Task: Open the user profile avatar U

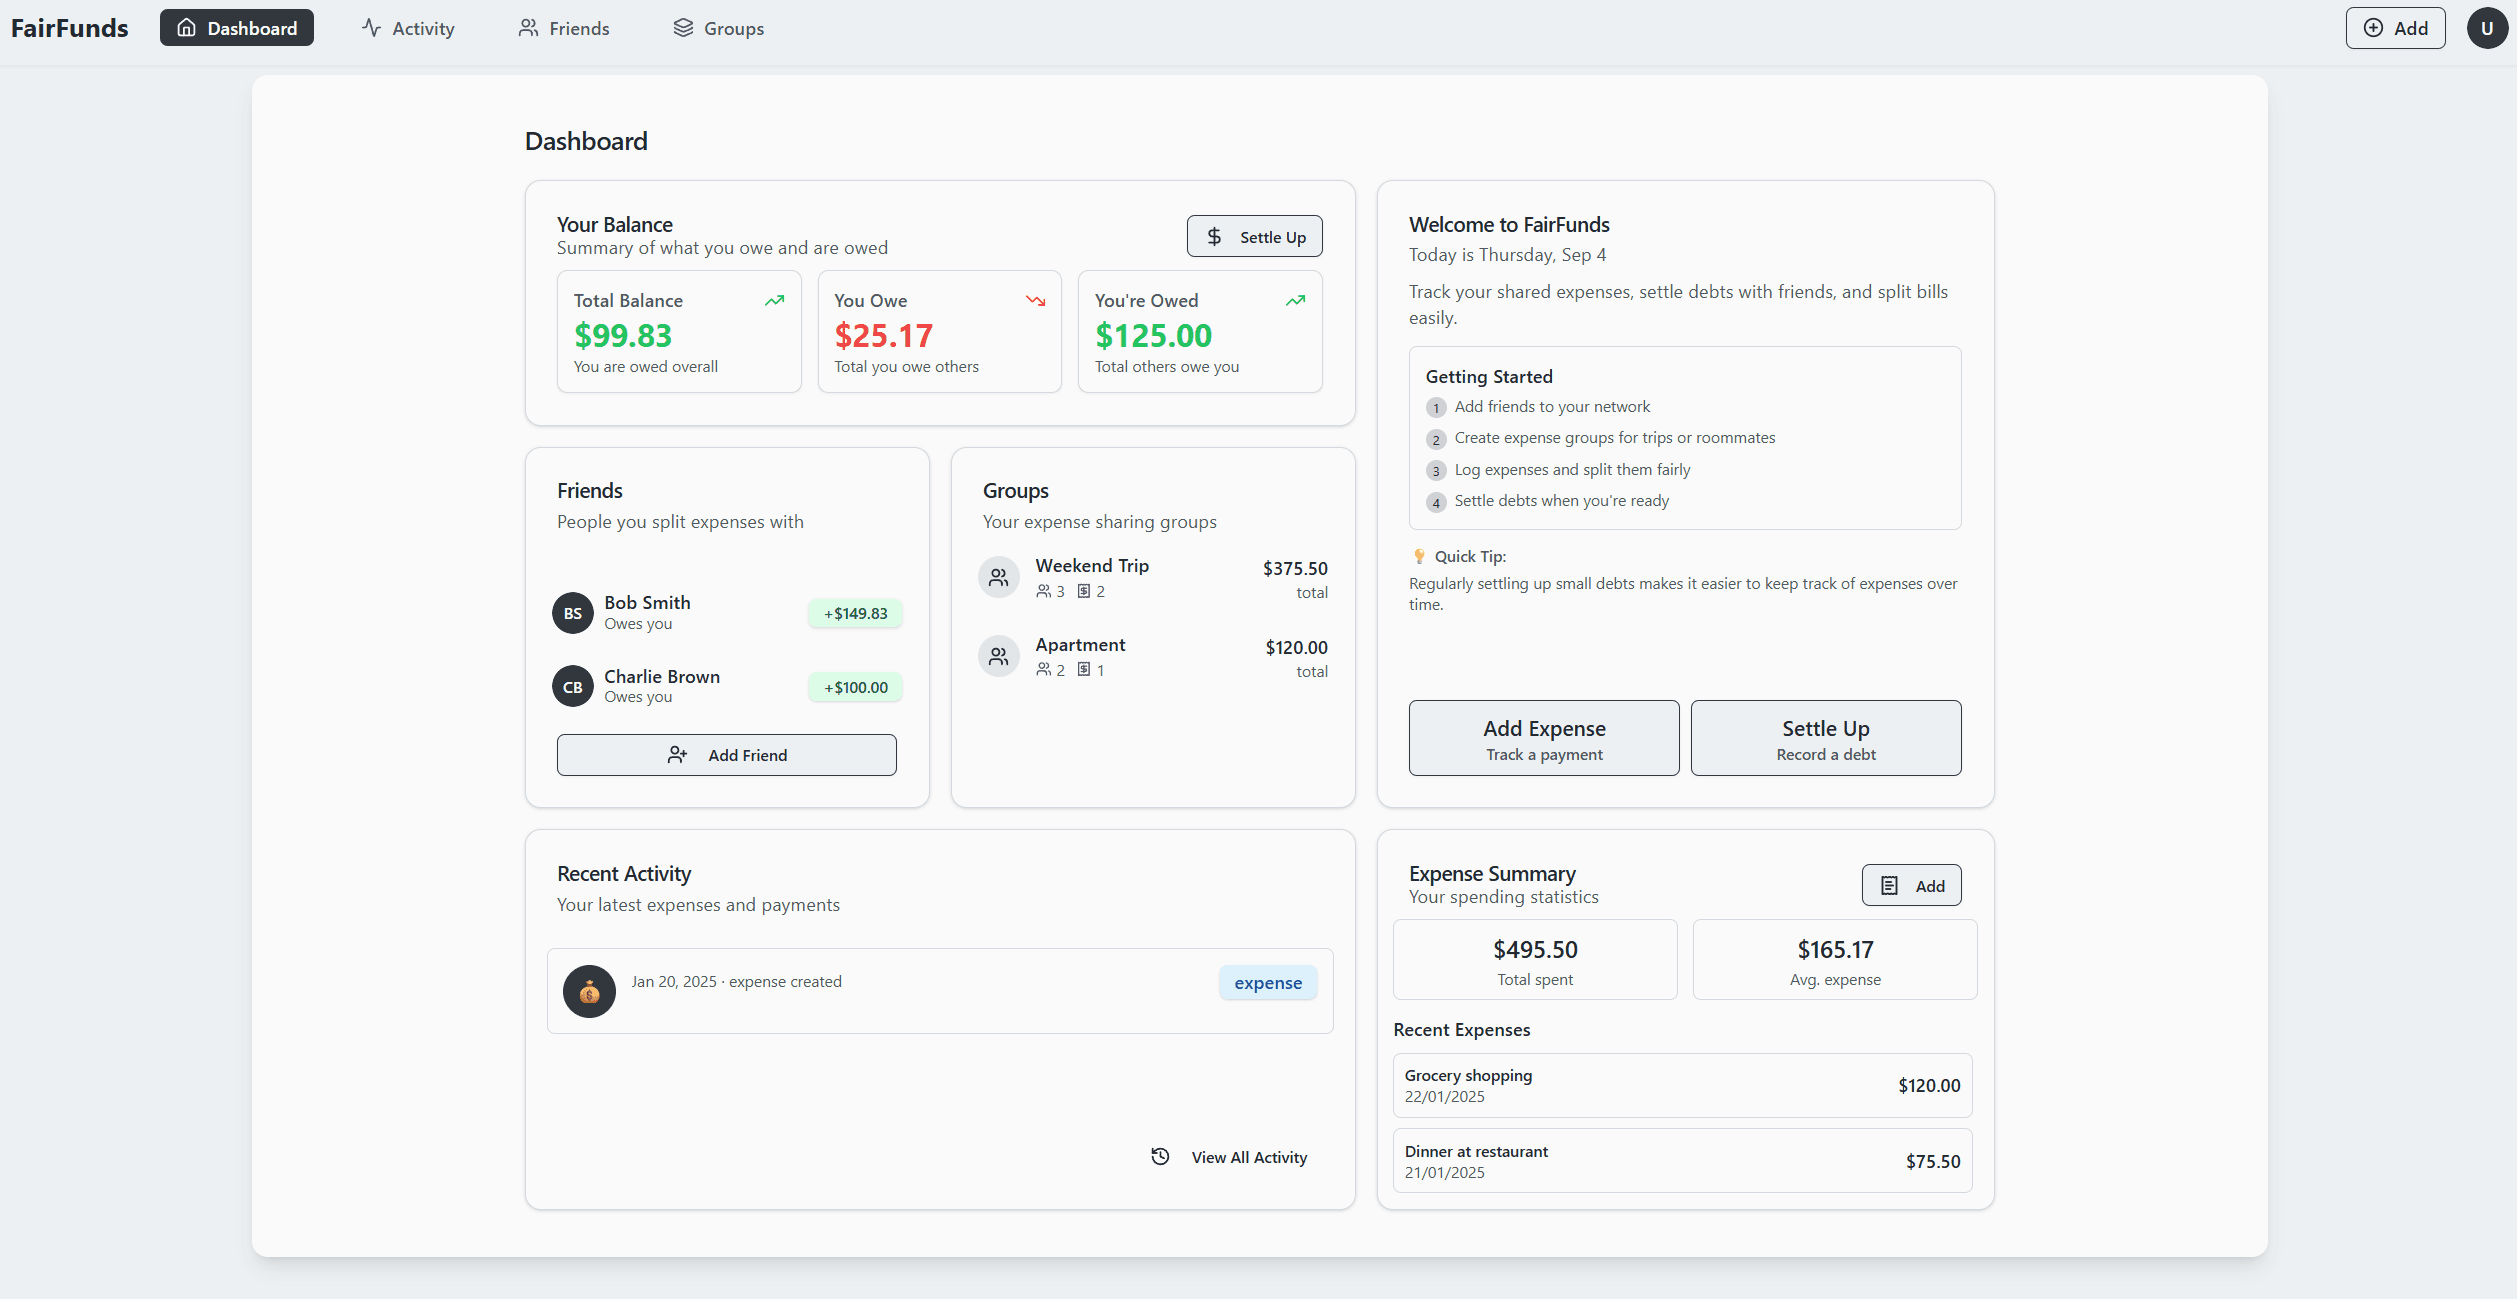Action: pyautogui.click(x=2486, y=28)
